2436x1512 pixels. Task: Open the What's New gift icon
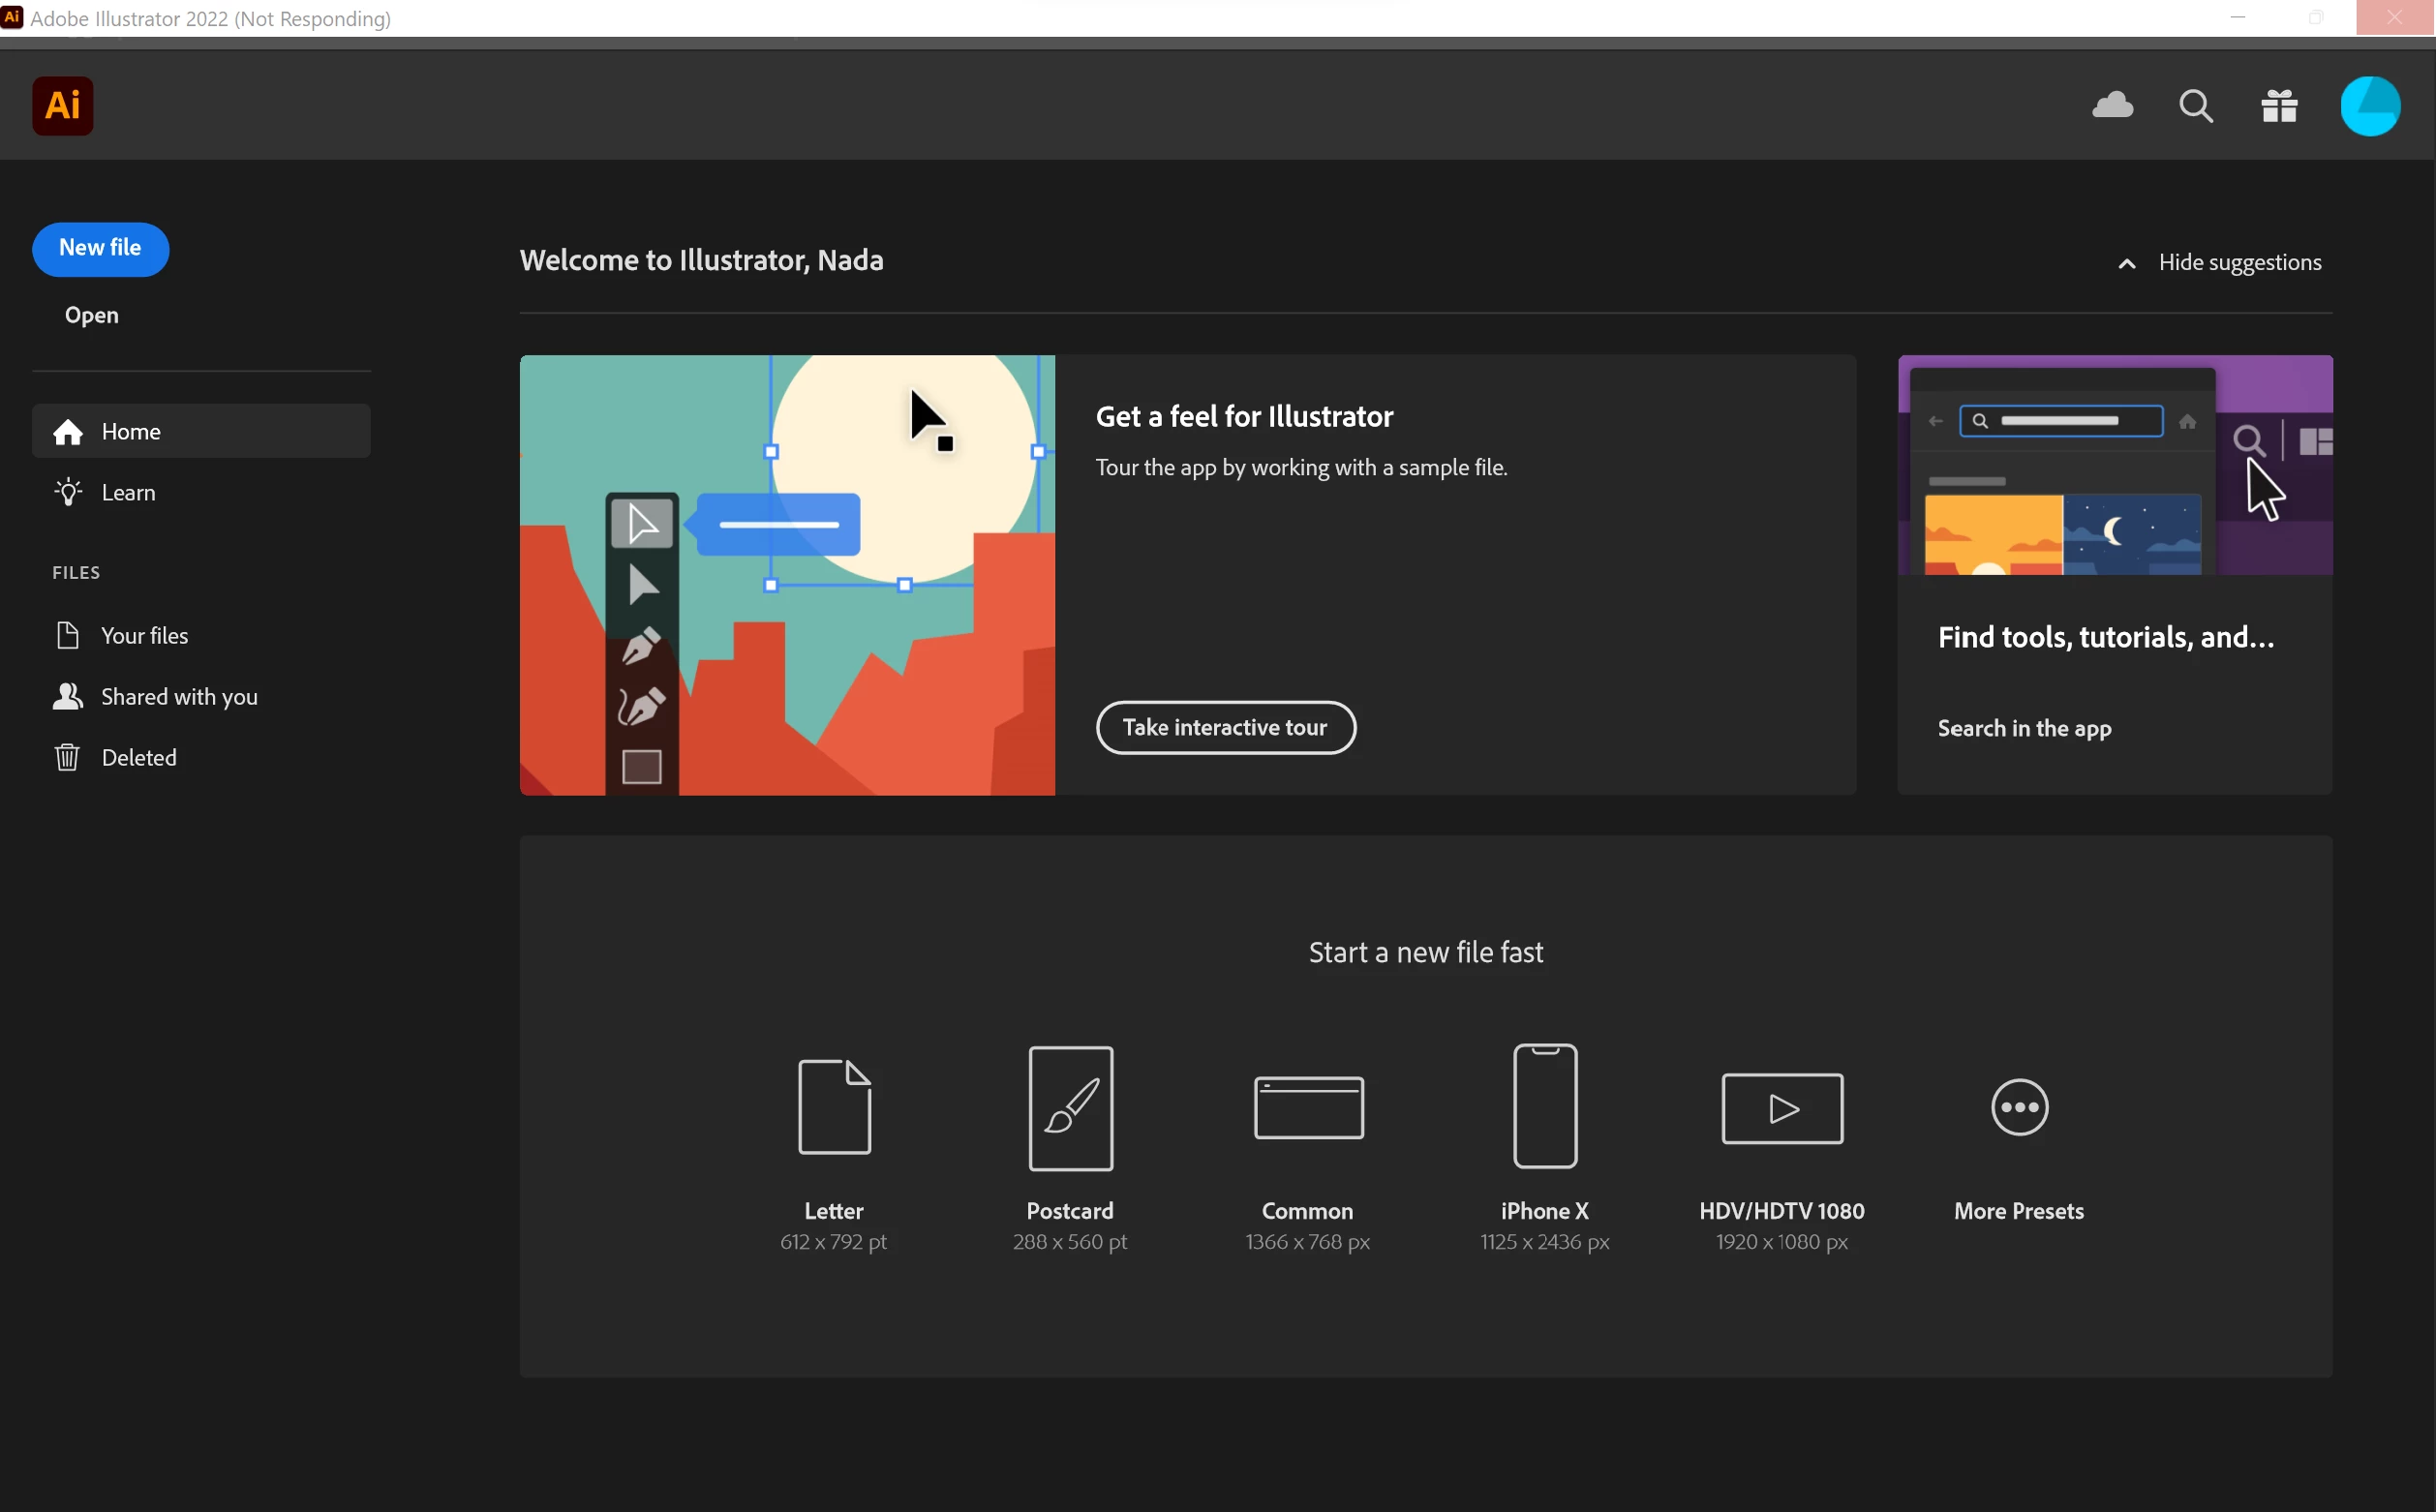tap(2279, 105)
